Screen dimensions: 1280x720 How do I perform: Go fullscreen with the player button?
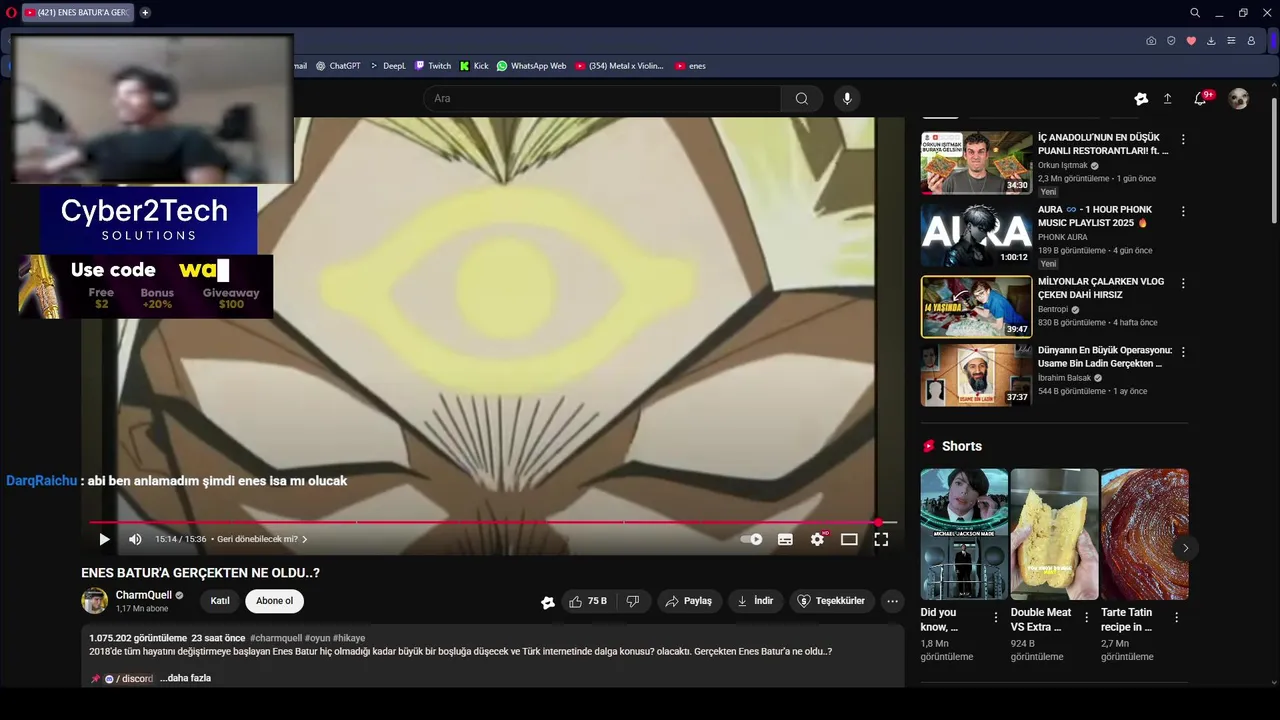881,539
